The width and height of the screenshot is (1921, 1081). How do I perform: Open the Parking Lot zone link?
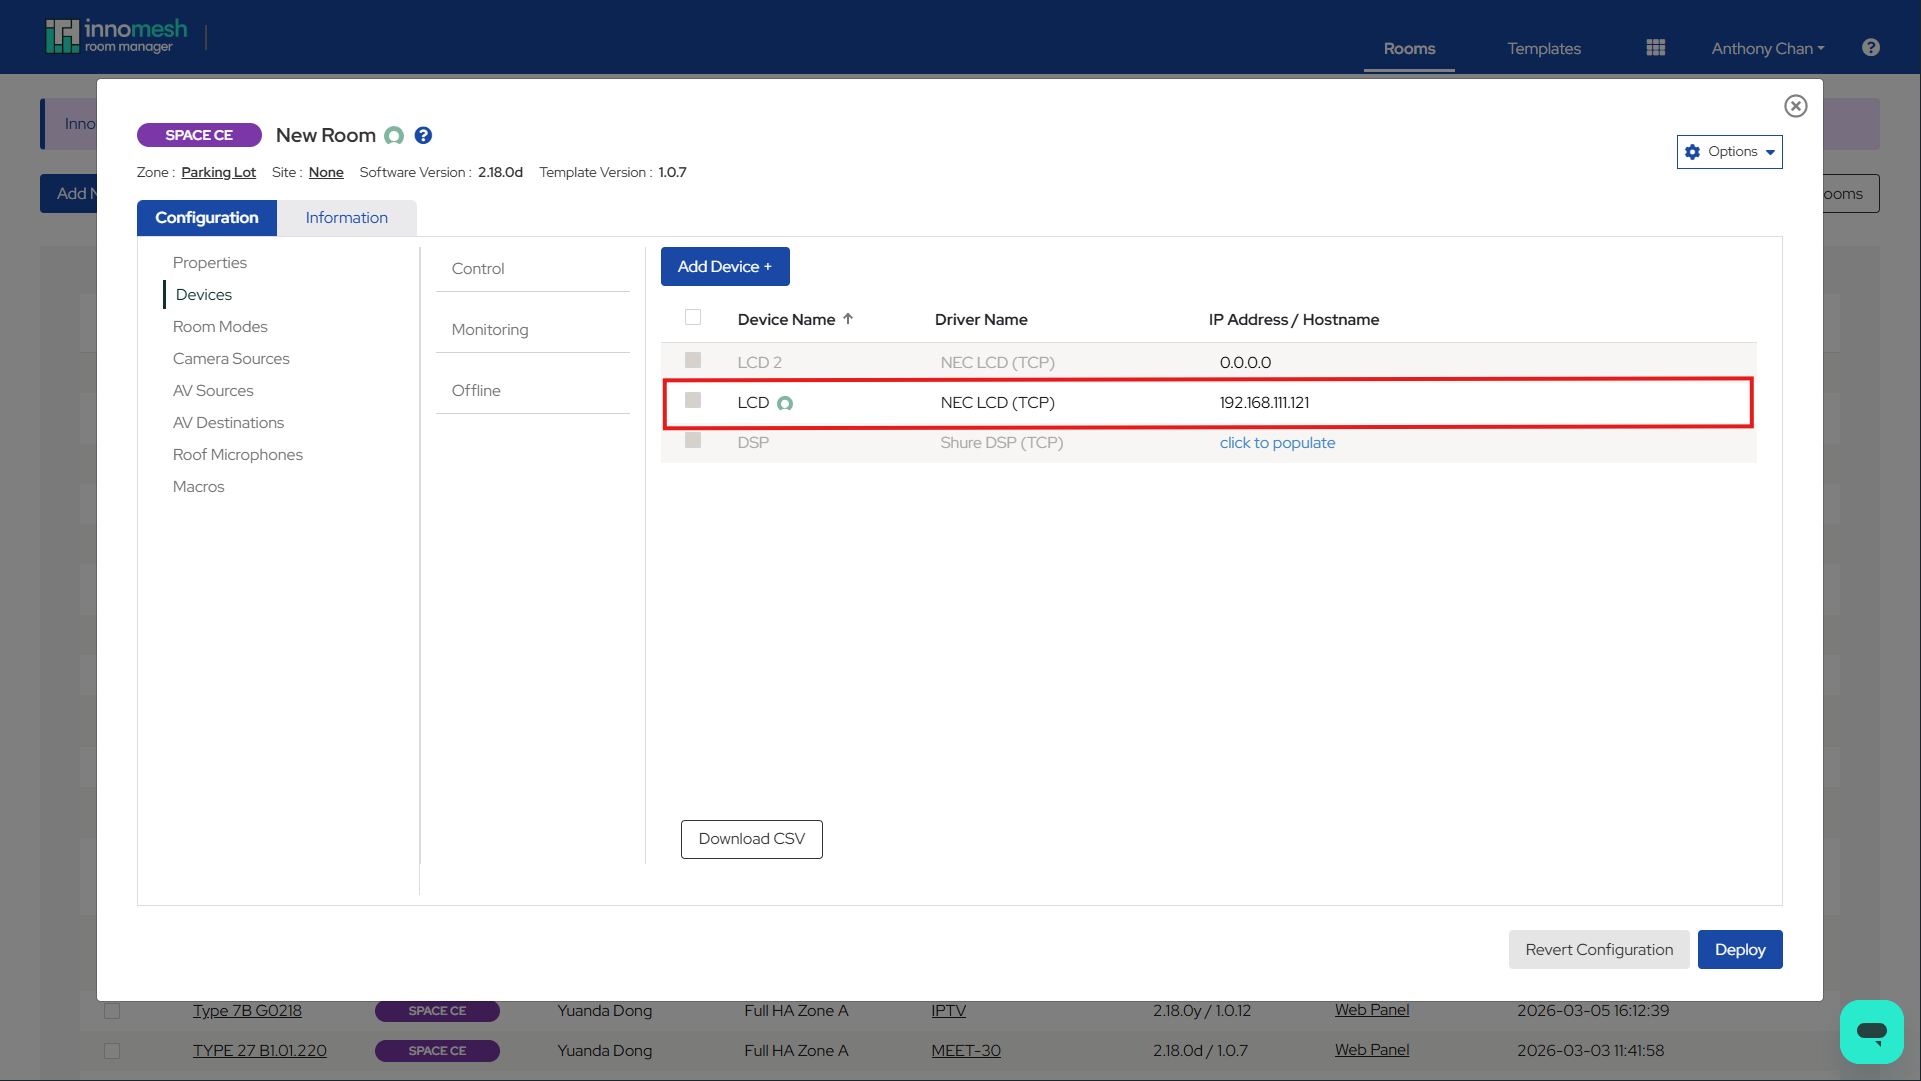pos(218,172)
